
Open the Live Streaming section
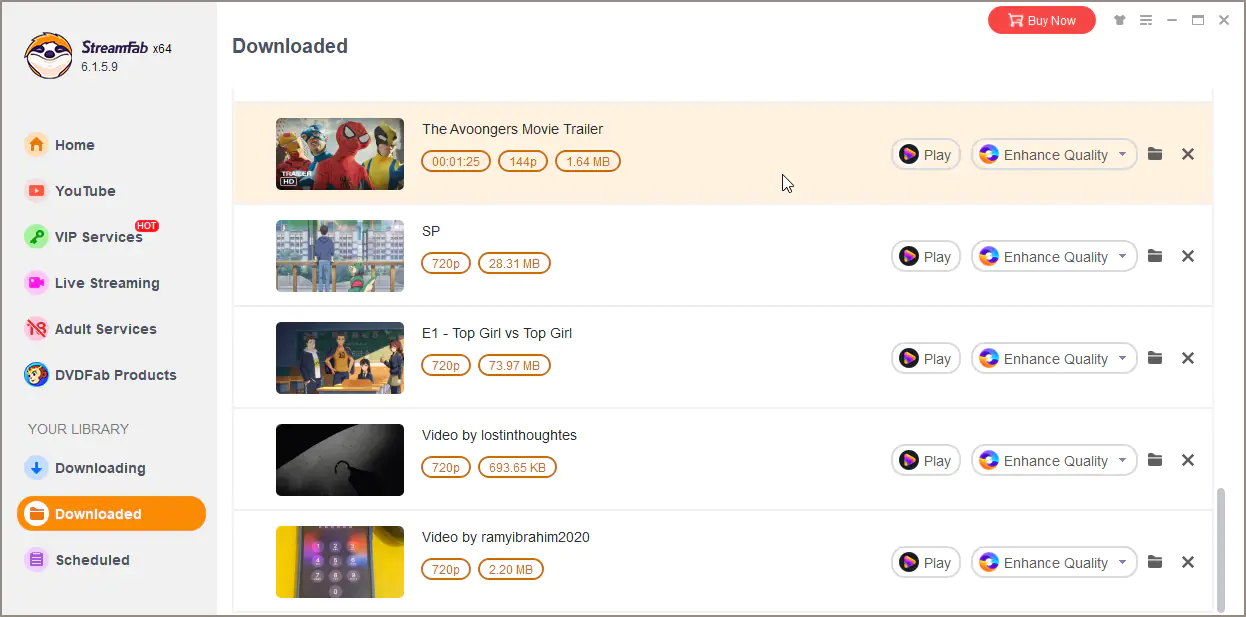click(106, 283)
